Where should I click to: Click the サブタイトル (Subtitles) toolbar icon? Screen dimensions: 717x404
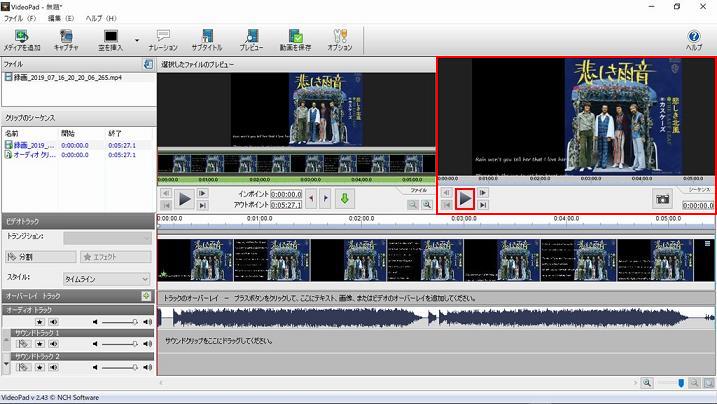tap(207, 40)
